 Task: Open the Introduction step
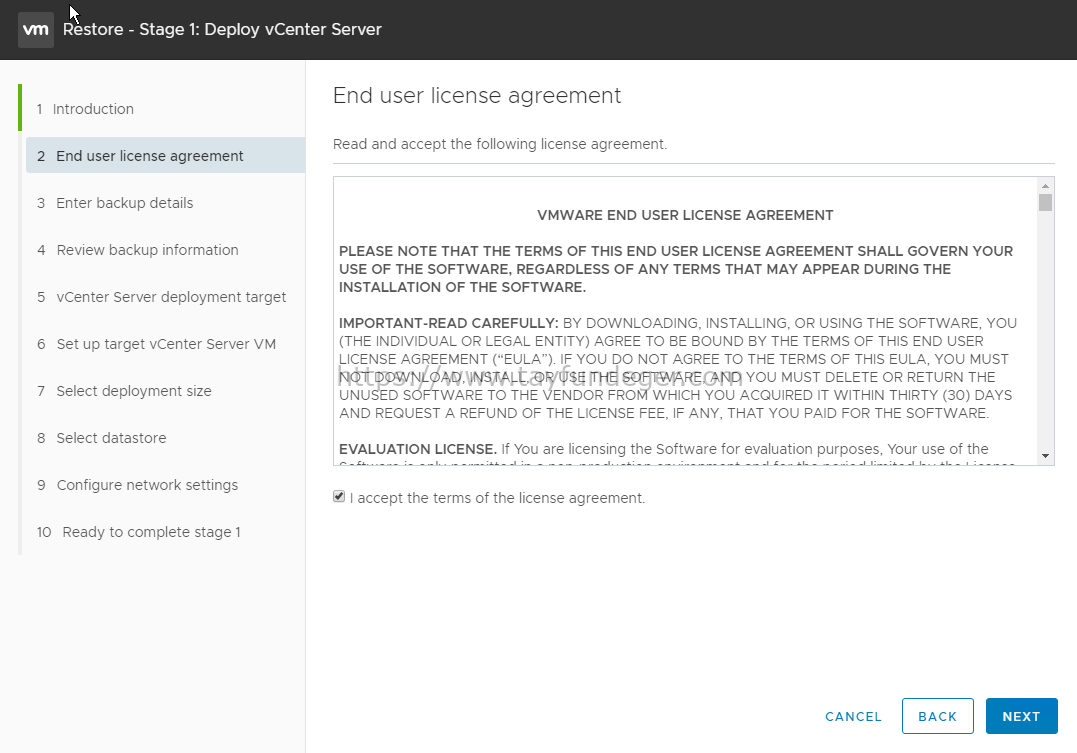85,109
